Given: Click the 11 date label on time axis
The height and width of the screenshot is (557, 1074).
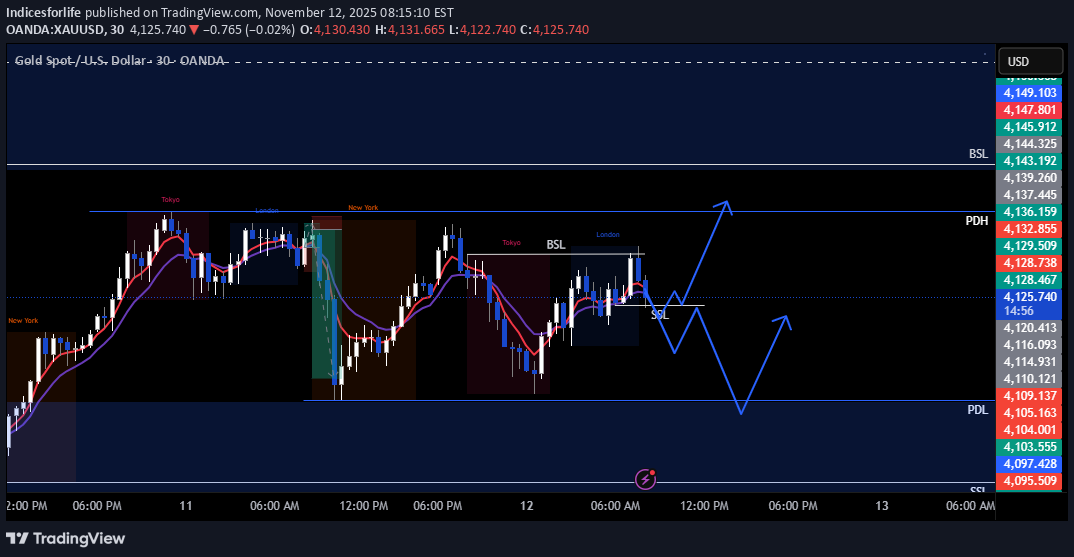Looking at the screenshot, I should [x=186, y=506].
